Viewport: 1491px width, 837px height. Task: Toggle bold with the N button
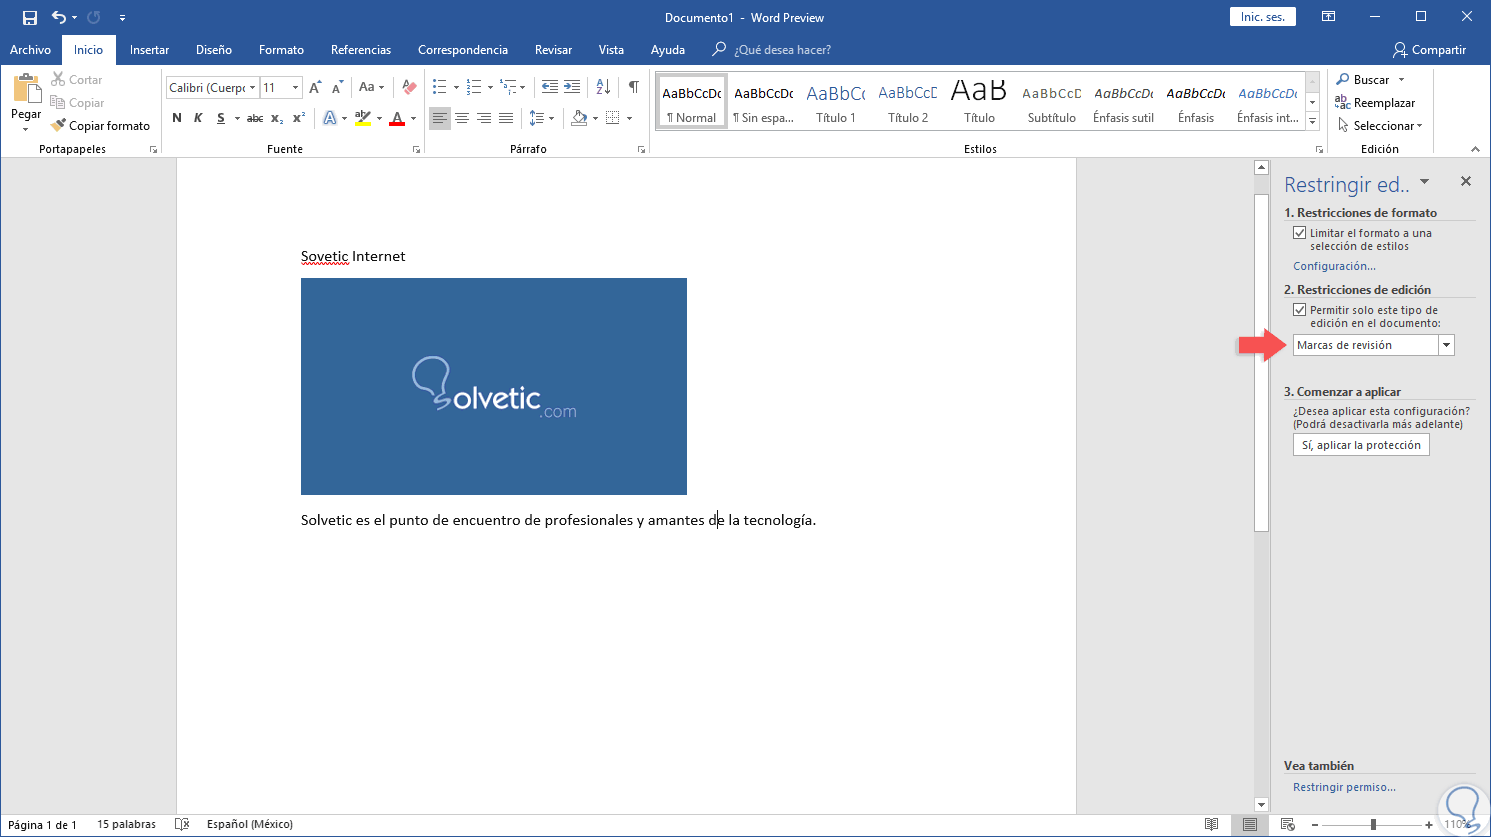(x=177, y=118)
